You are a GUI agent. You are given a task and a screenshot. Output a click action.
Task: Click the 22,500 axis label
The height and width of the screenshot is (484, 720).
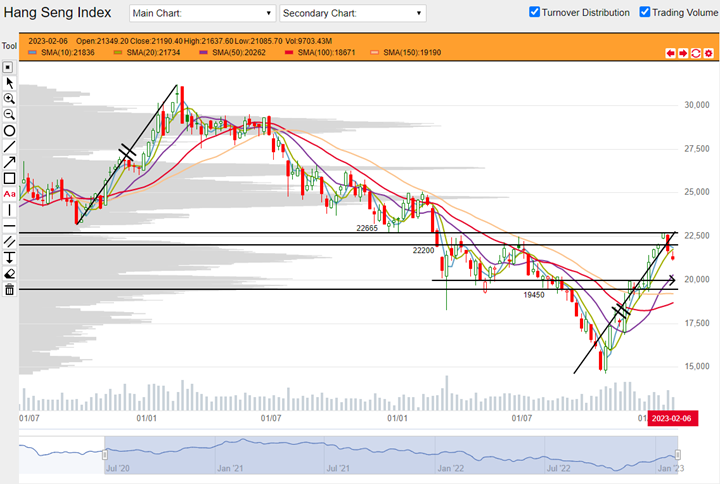point(697,235)
